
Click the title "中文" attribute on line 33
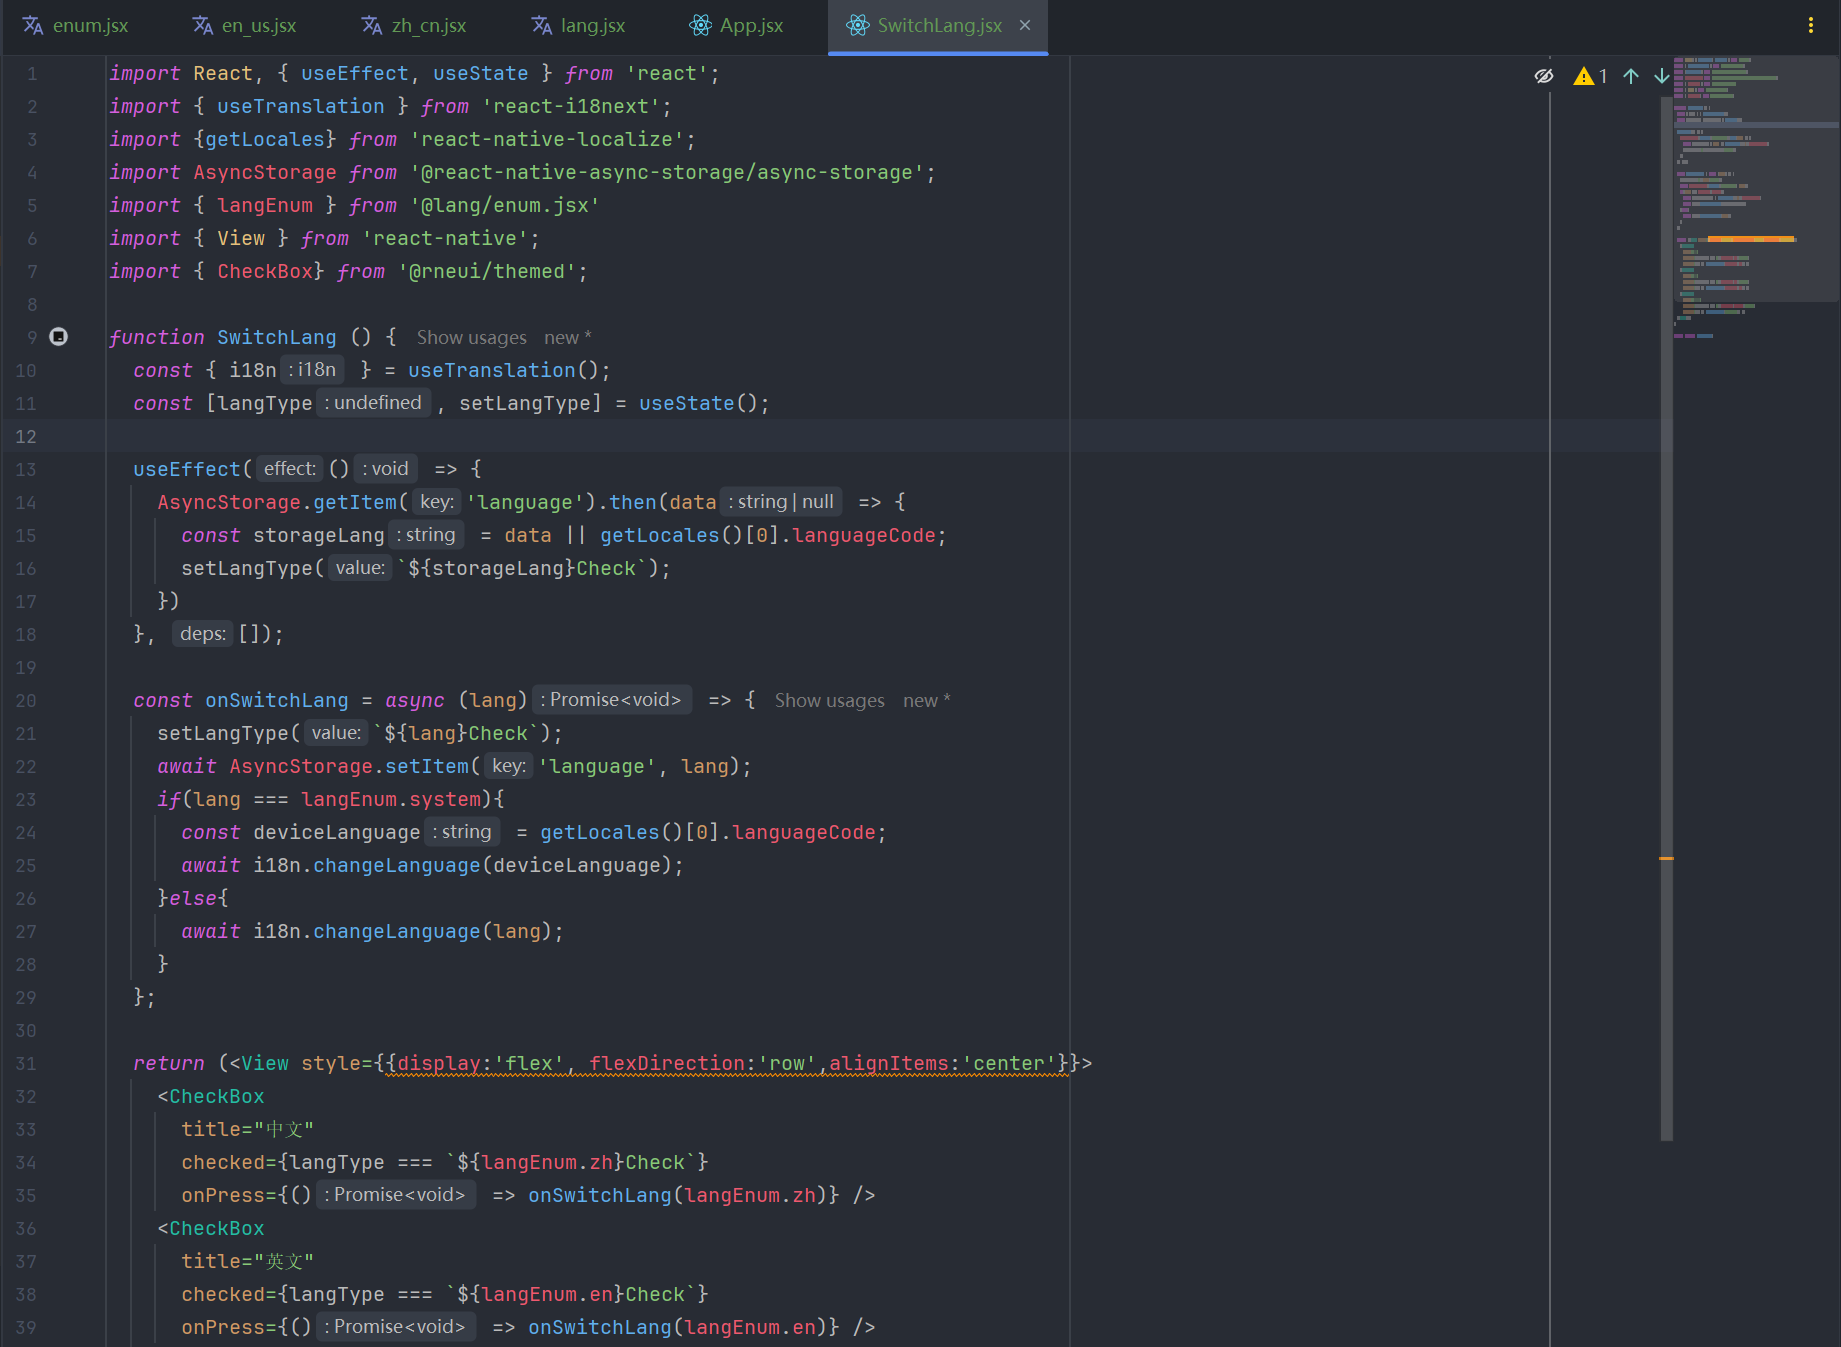(247, 1130)
